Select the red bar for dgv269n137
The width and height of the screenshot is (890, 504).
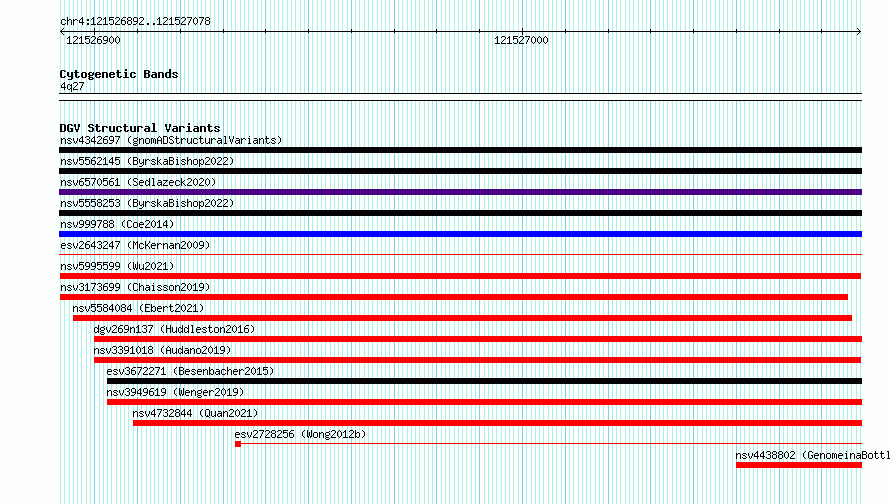pyautogui.click(x=478, y=339)
